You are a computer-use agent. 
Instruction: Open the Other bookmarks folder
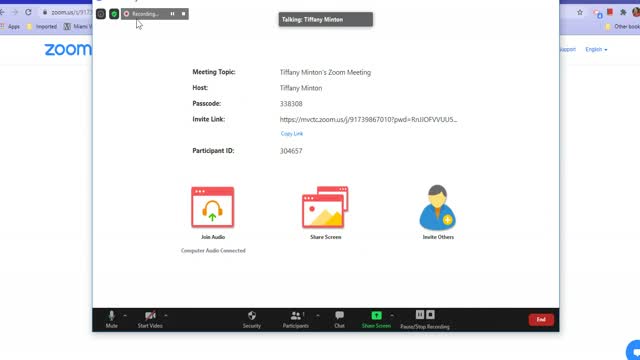pyautogui.click(x=622, y=27)
